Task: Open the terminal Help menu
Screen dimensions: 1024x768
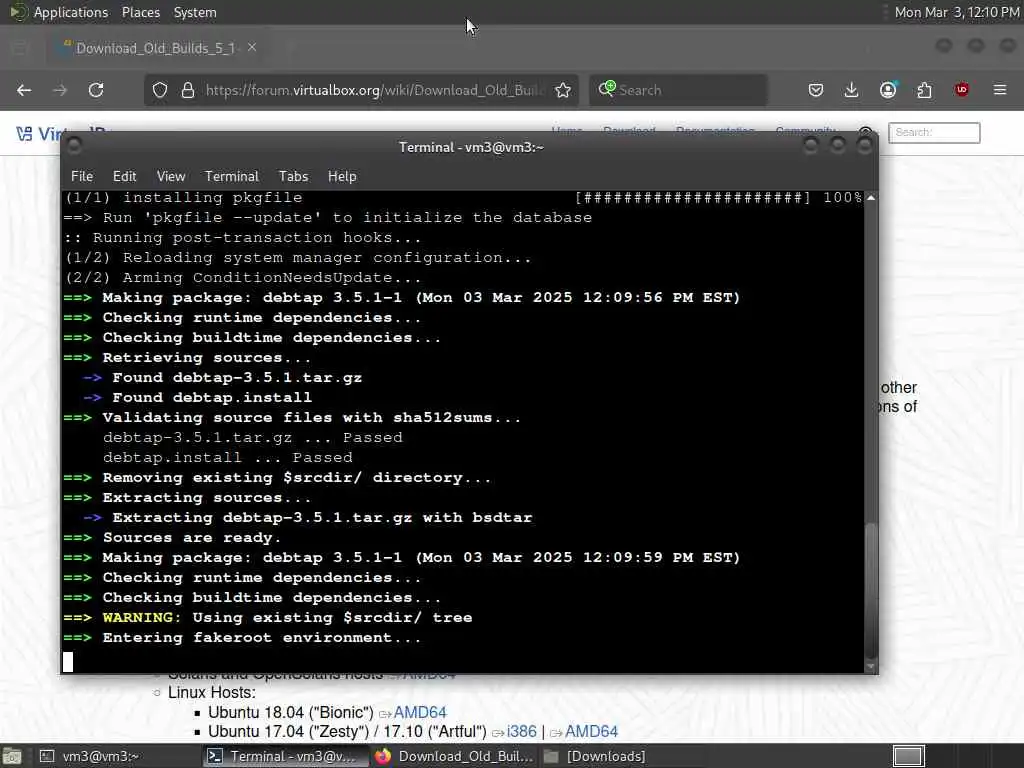Action: (342, 176)
